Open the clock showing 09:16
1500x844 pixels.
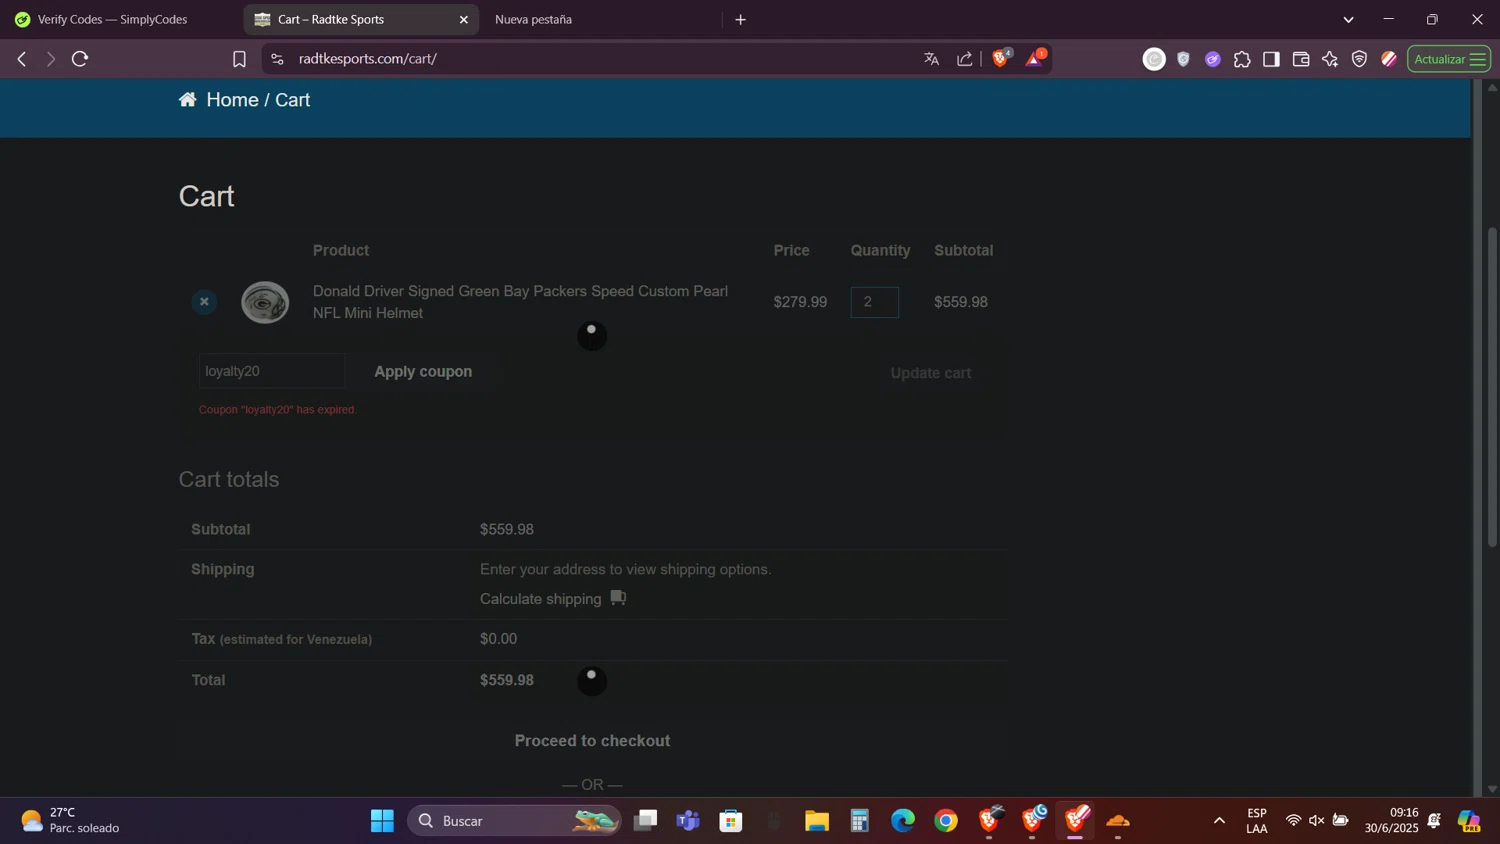pyautogui.click(x=1391, y=820)
